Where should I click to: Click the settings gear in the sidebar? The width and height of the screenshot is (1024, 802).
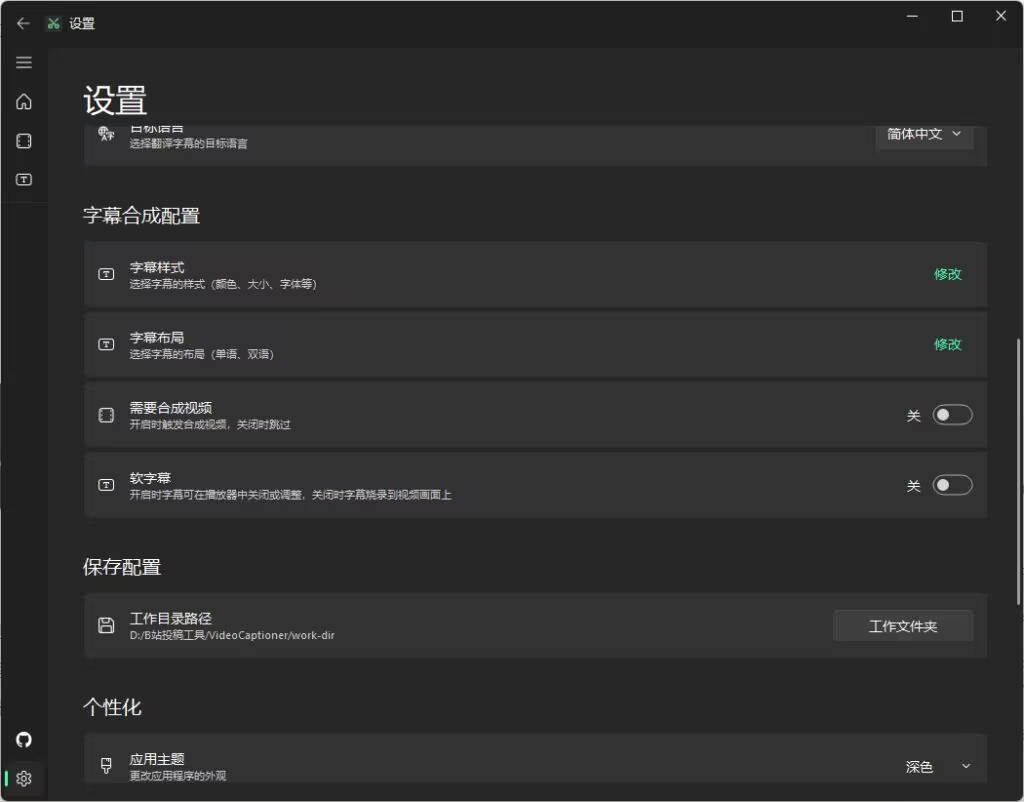coord(24,779)
